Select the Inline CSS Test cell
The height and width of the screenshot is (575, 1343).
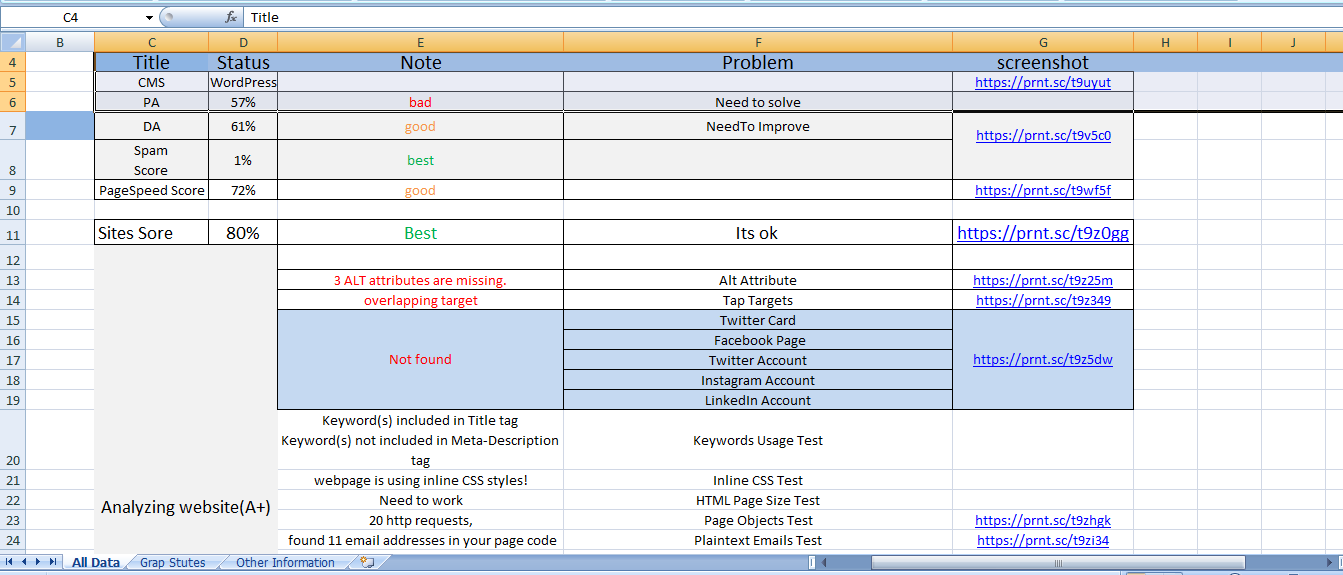click(758, 480)
